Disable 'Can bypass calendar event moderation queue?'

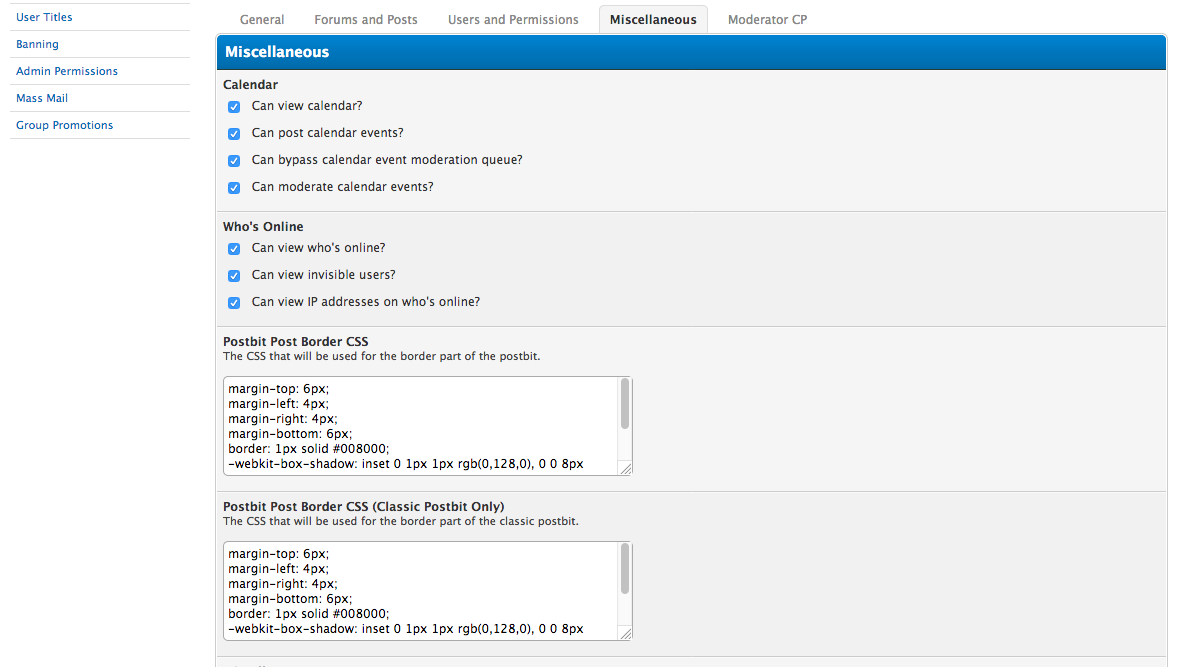click(234, 161)
